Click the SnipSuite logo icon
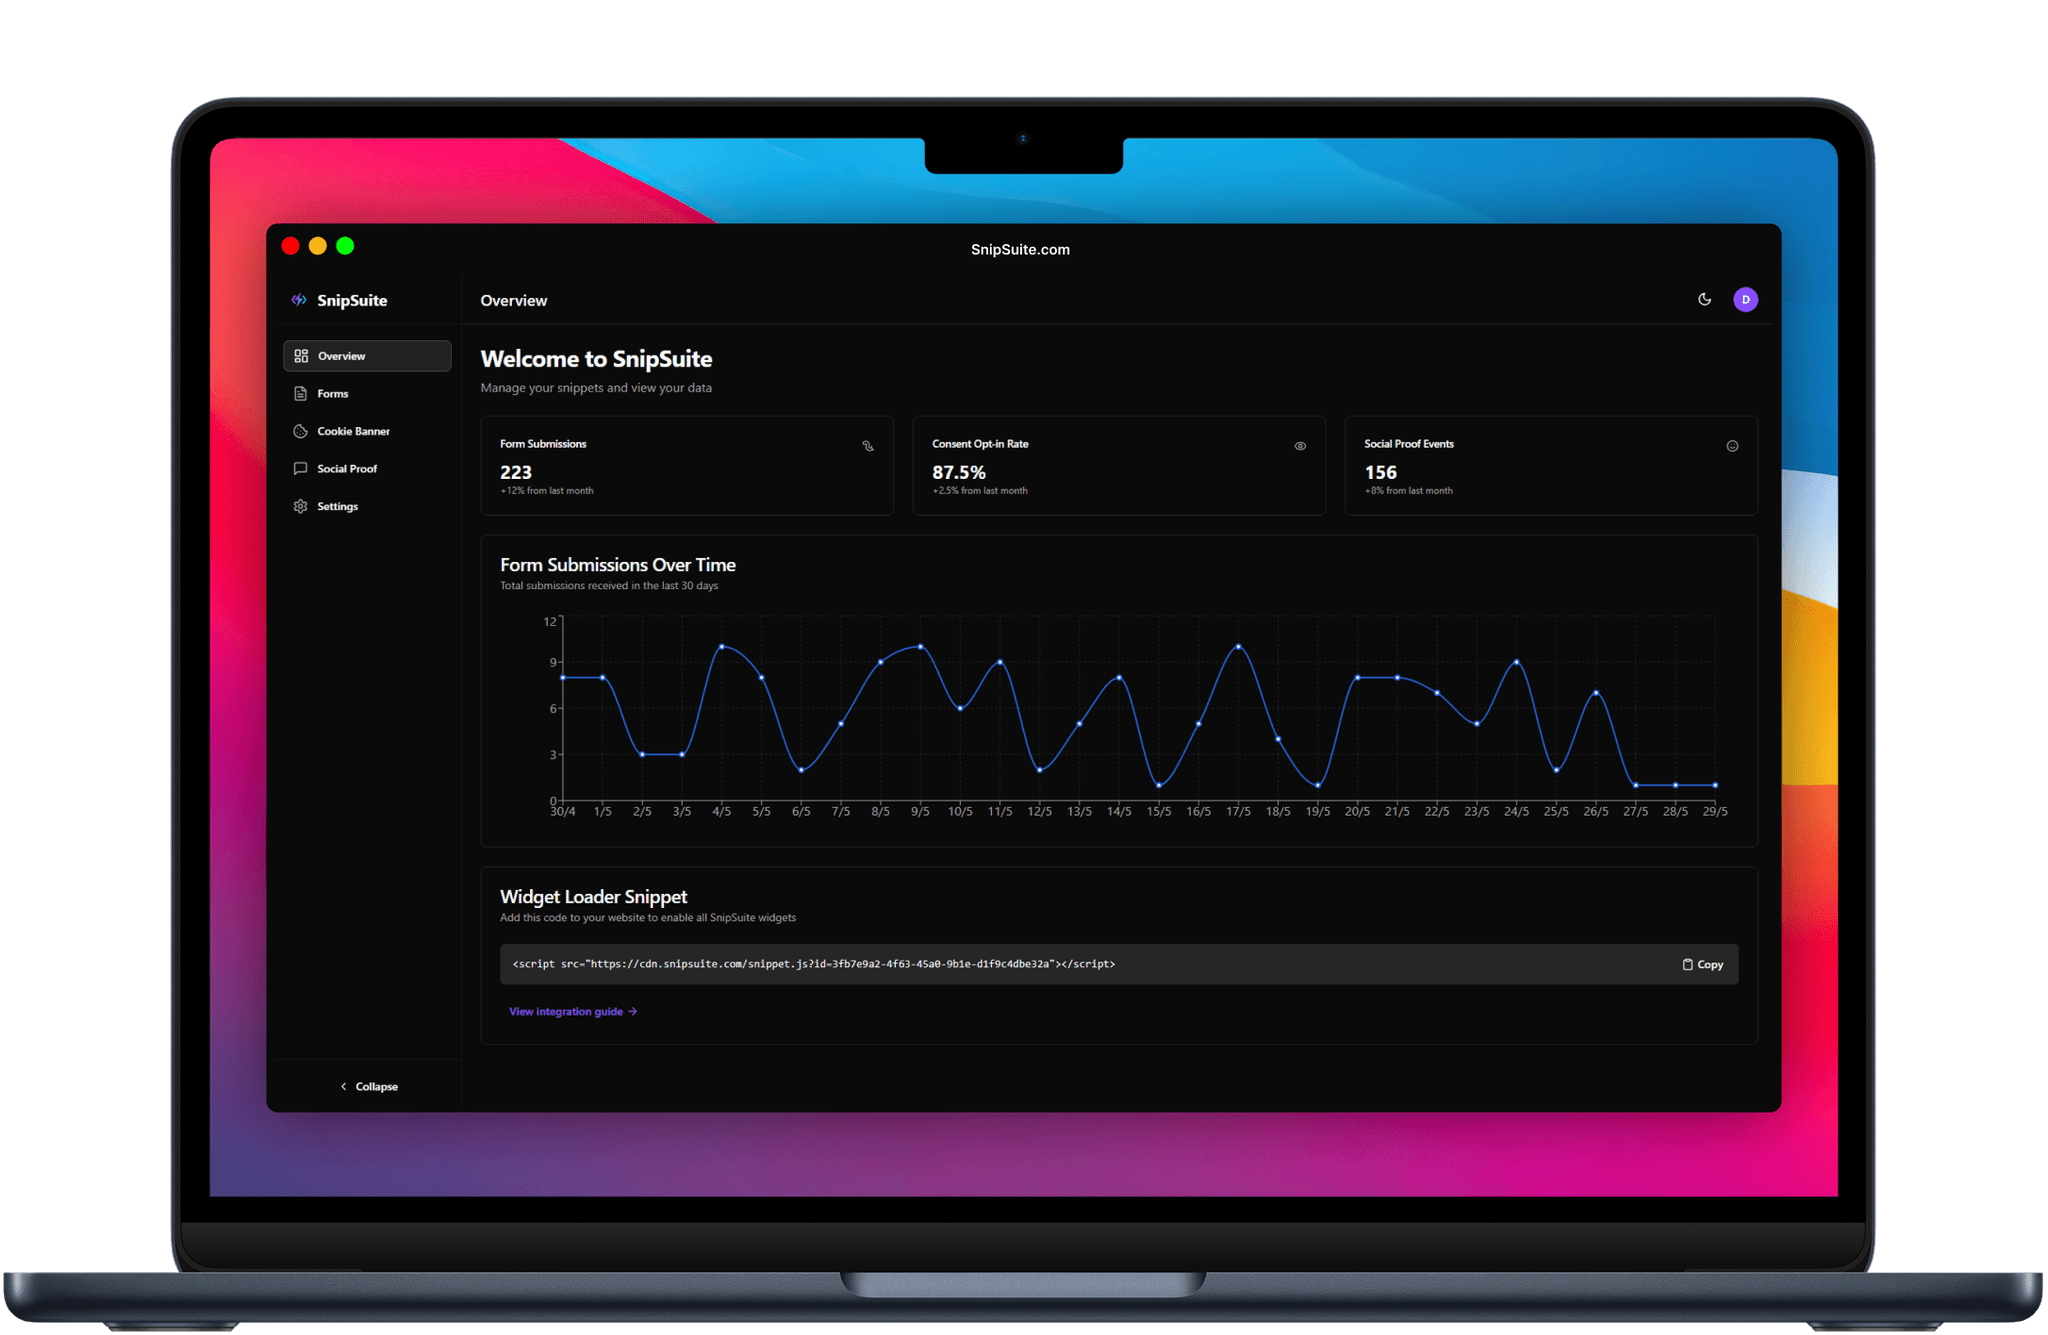 click(x=299, y=300)
